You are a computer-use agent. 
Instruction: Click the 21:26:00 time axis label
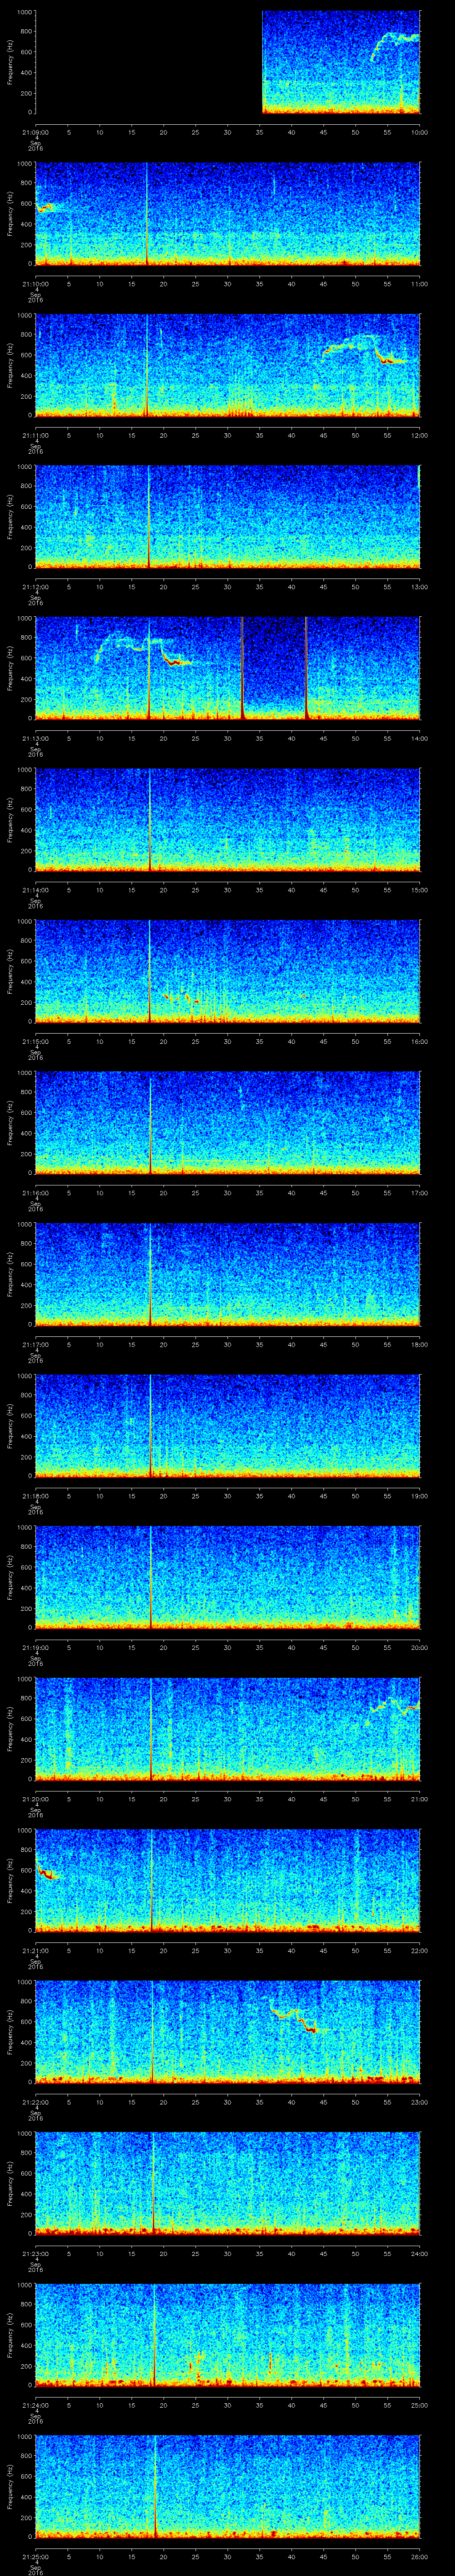pyautogui.click(x=420, y=2556)
